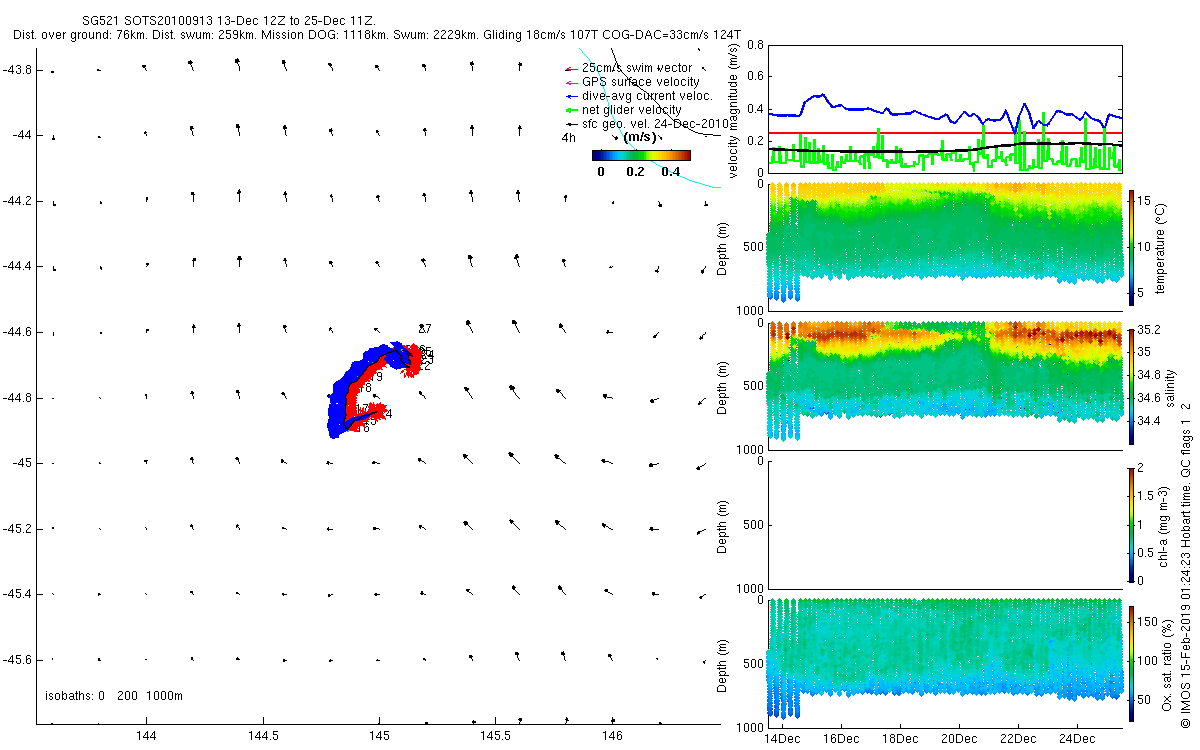
Task: Click the oxygen saturation ratio colorbar
Action: pyautogui.click(x=1132, y=663)
